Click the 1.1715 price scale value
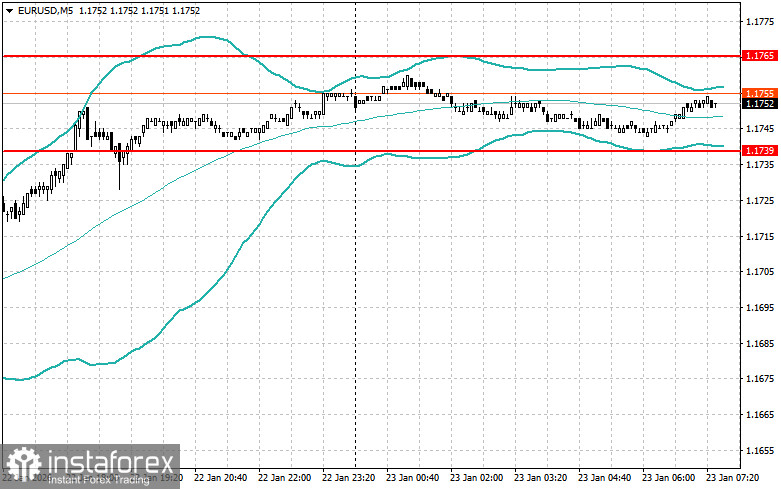 point(760,236)
